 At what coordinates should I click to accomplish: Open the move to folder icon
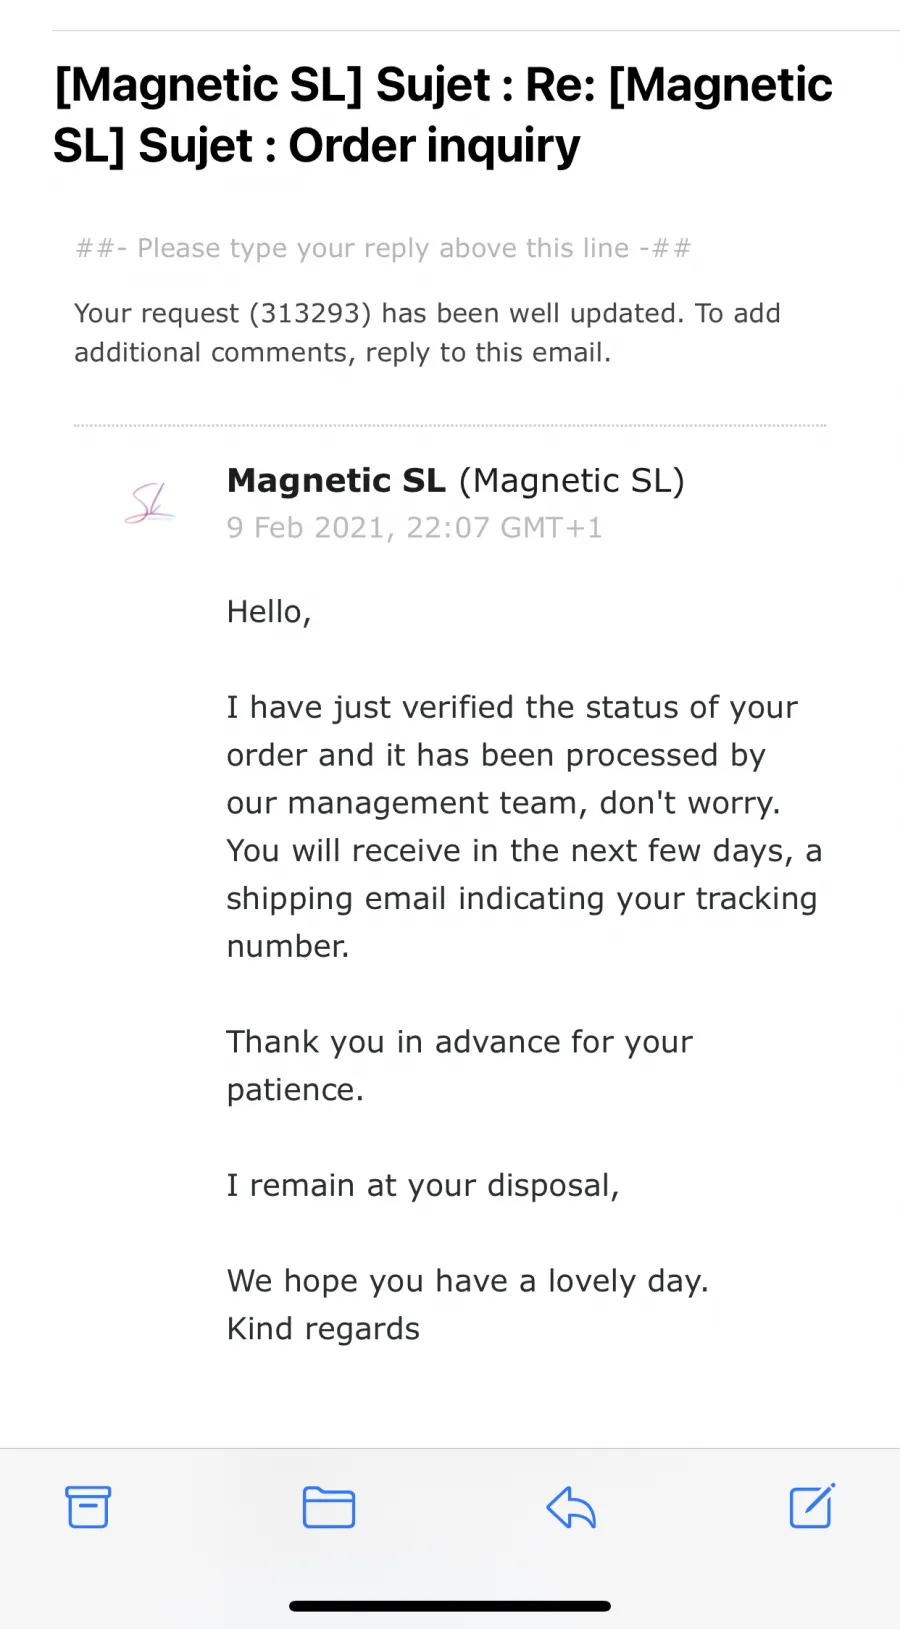tap(329, 1507)
